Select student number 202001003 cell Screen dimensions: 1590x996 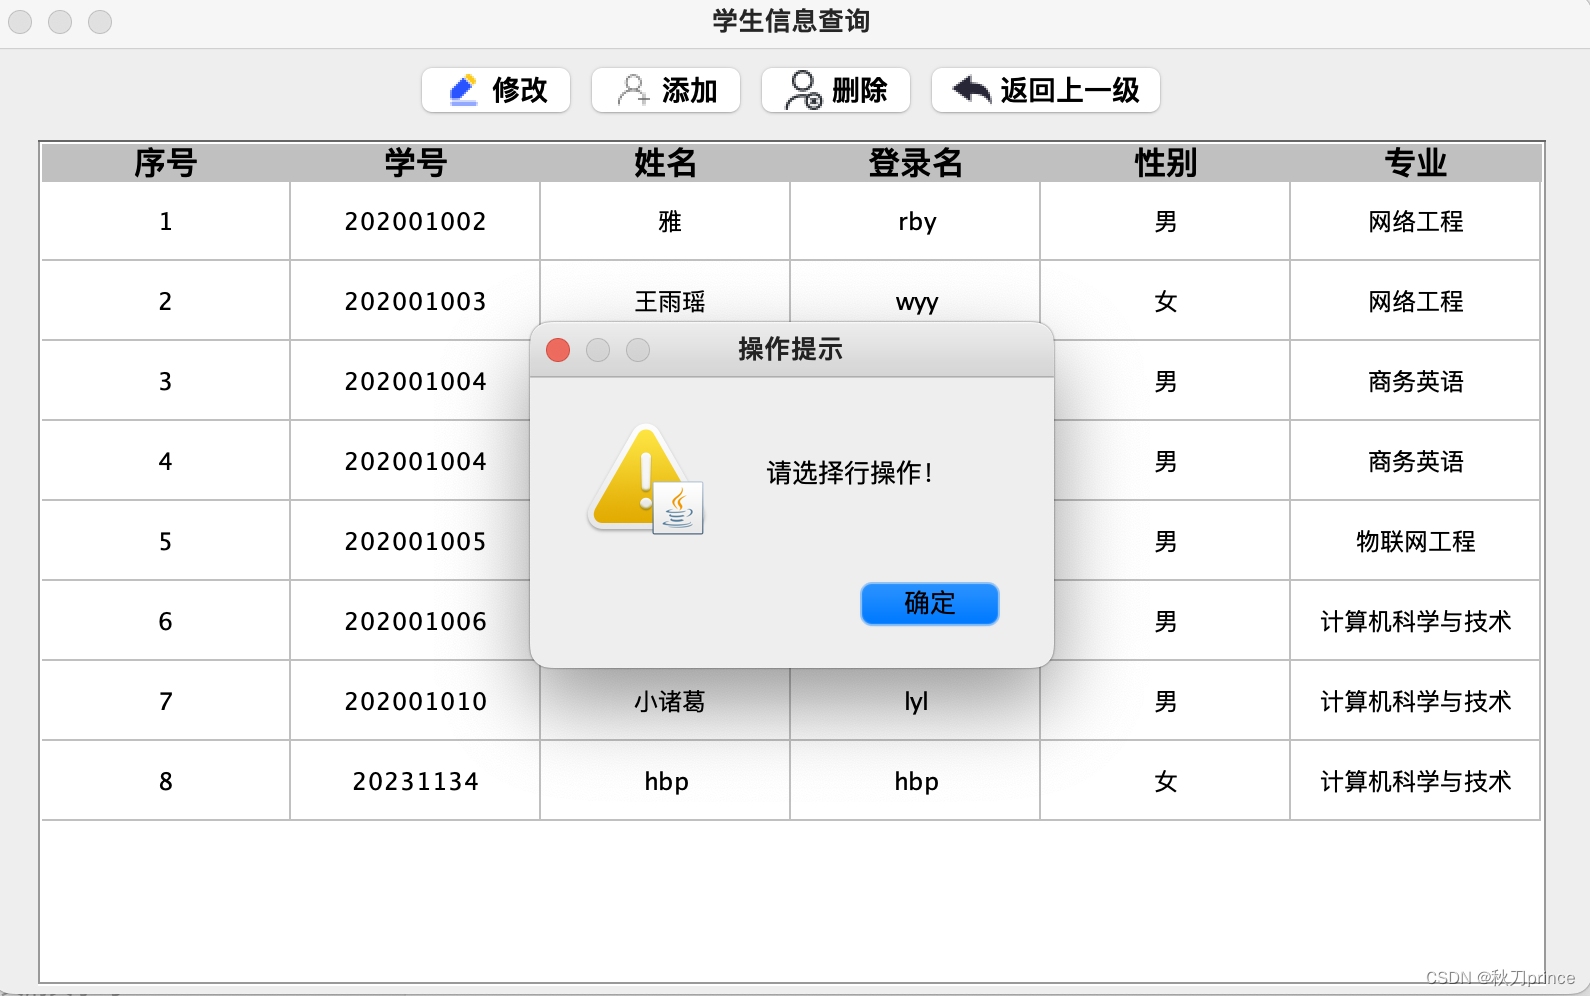tap(415, 301)
